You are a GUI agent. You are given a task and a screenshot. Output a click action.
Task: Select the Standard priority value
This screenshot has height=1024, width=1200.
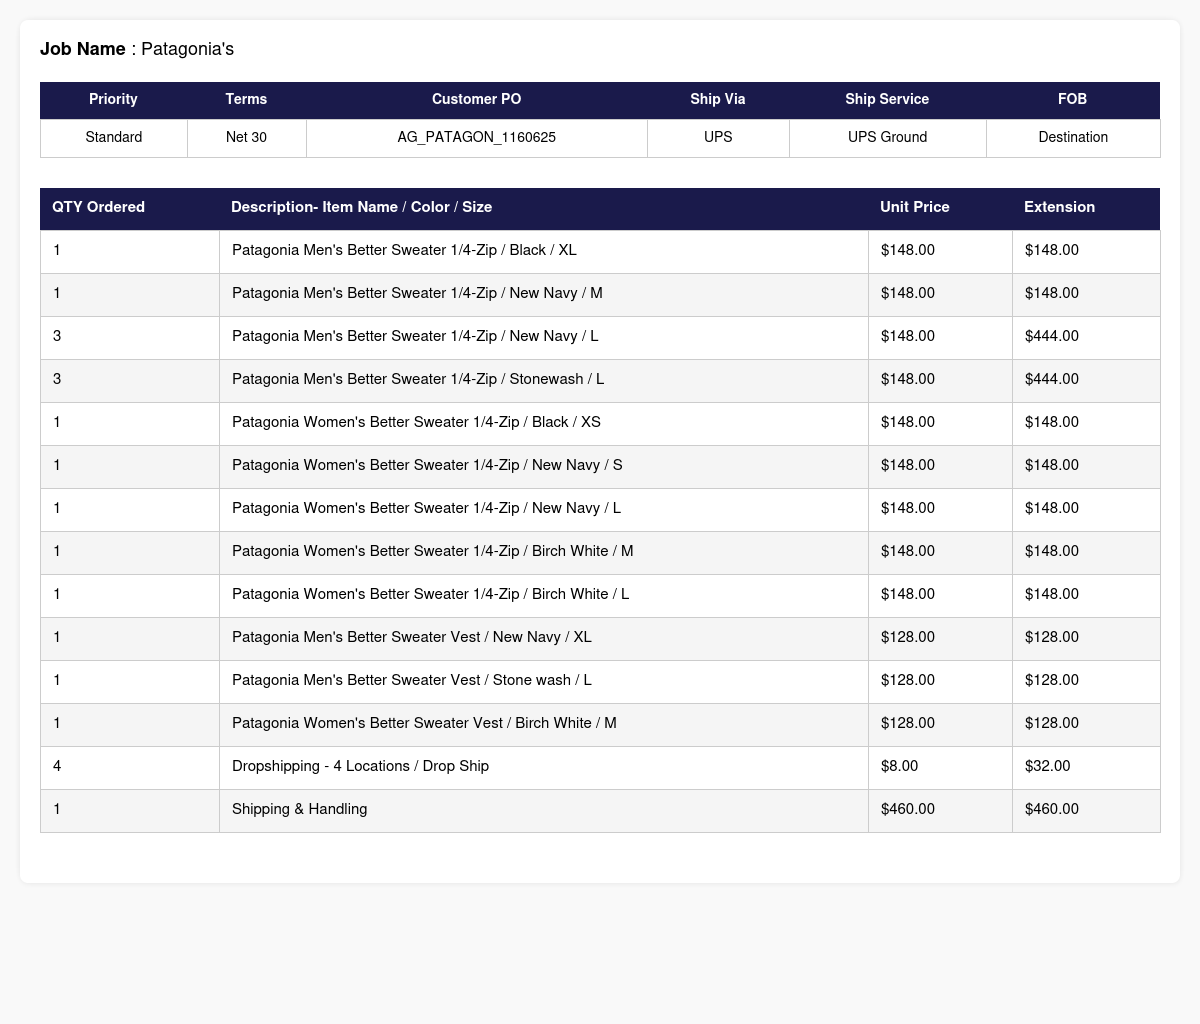tap(114, 138)
